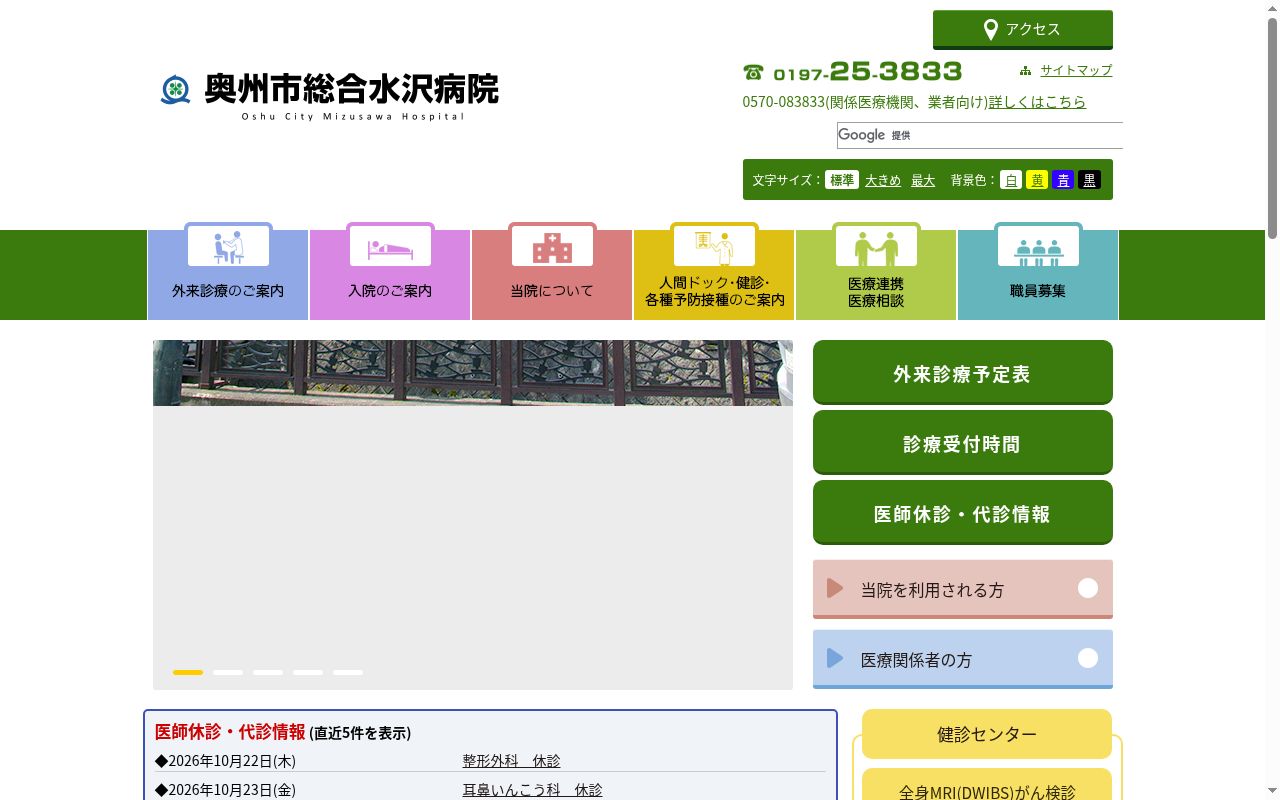Follow the 詳しくはこちら link

pyautogui.click(x=1037, y=102)
